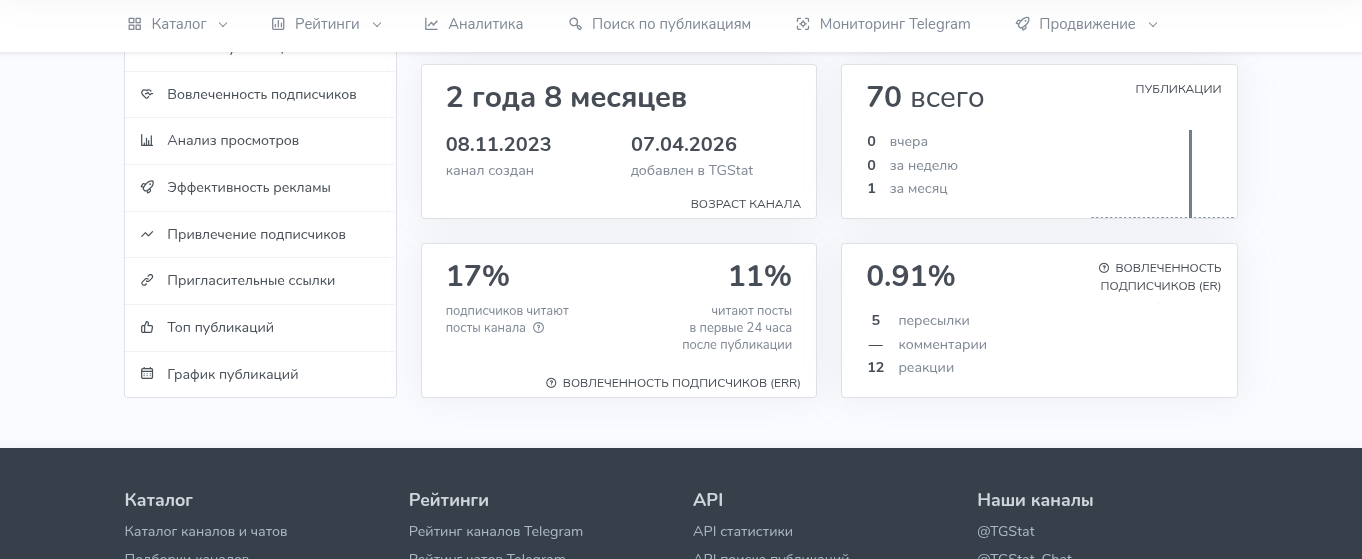Click the 0.91% ER value

point(911,276)
